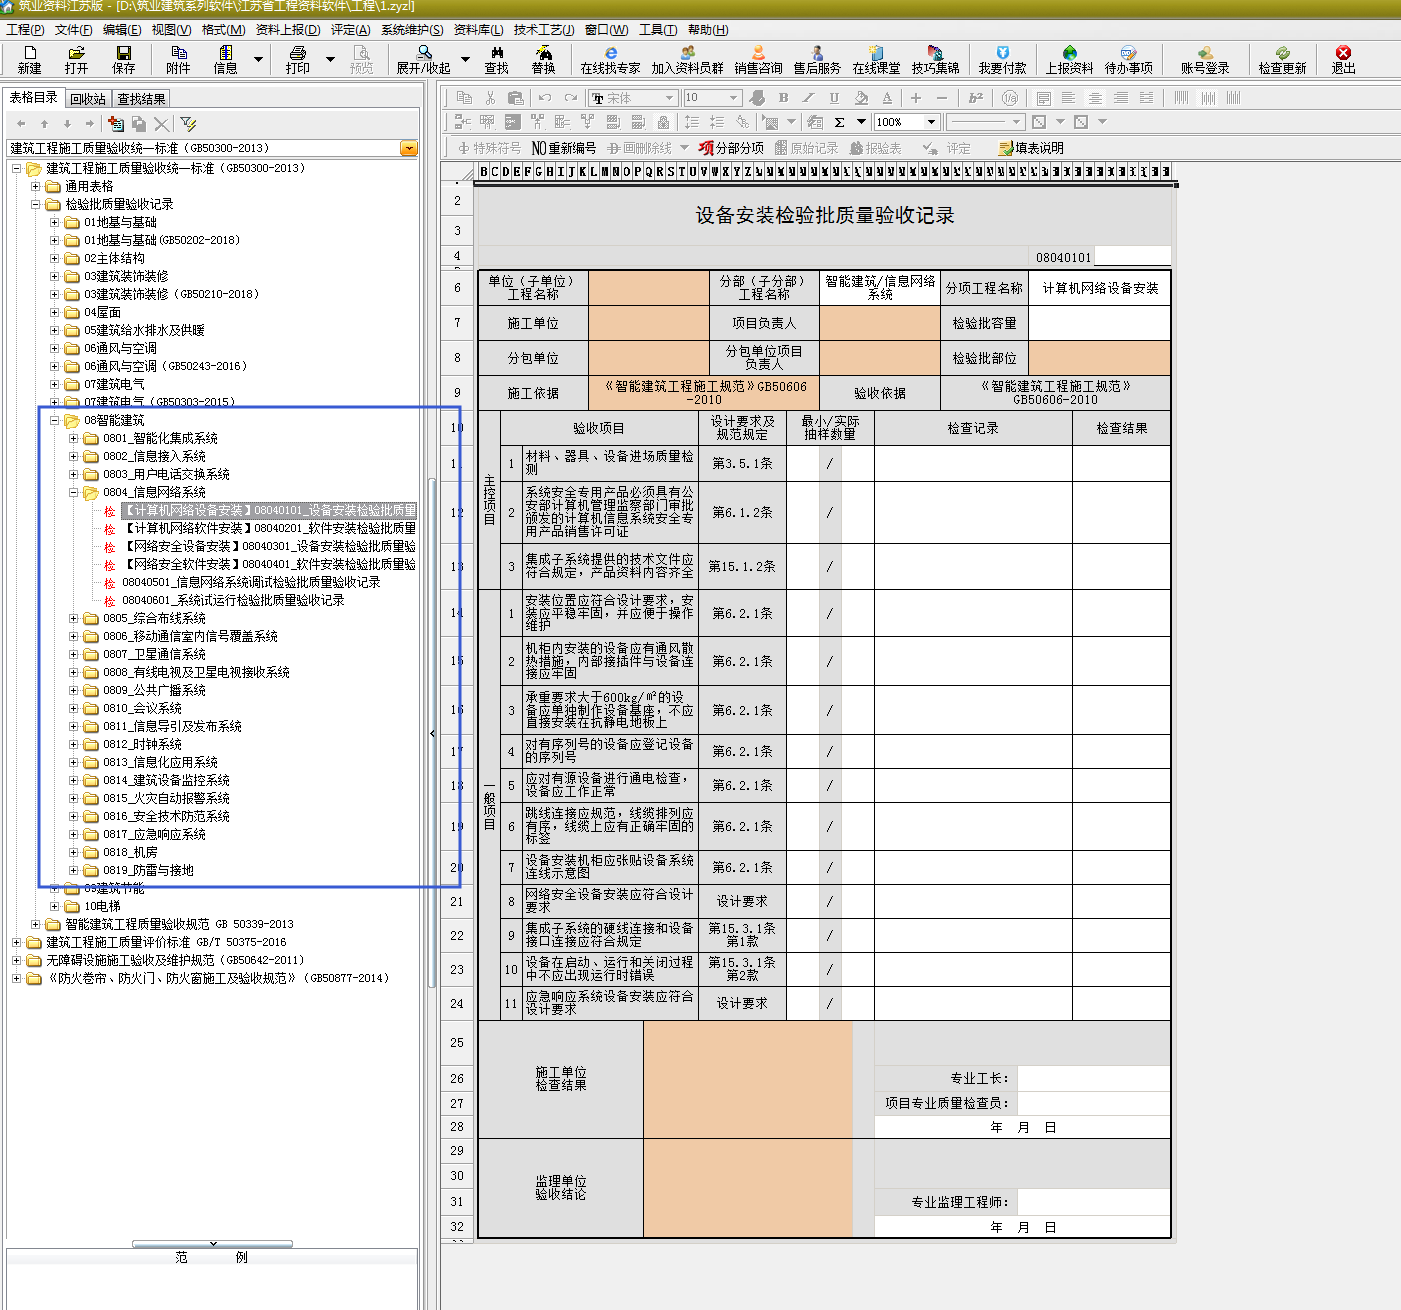Click the font color A icon
This screenshot has height=1310, width=1401.
click(x=887, y=97)
